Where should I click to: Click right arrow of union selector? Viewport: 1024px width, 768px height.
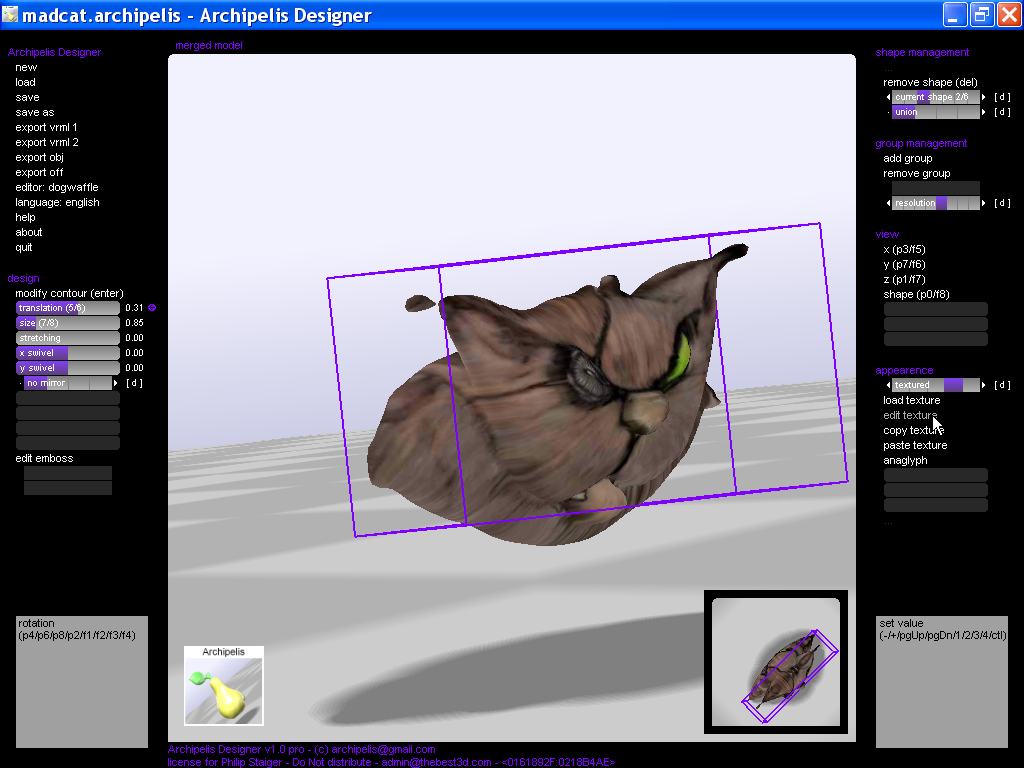tap(984, 112)
